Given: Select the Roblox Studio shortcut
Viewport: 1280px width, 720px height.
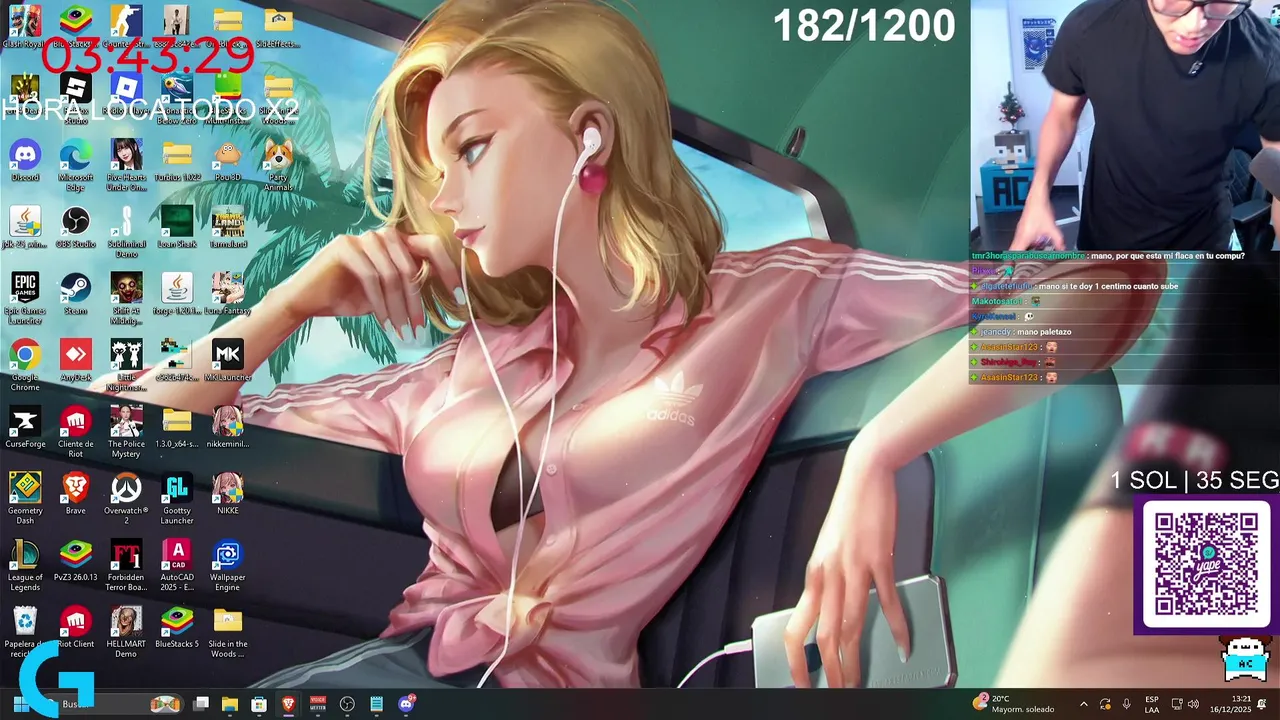Looking at the screenshot, I should 76,98.
